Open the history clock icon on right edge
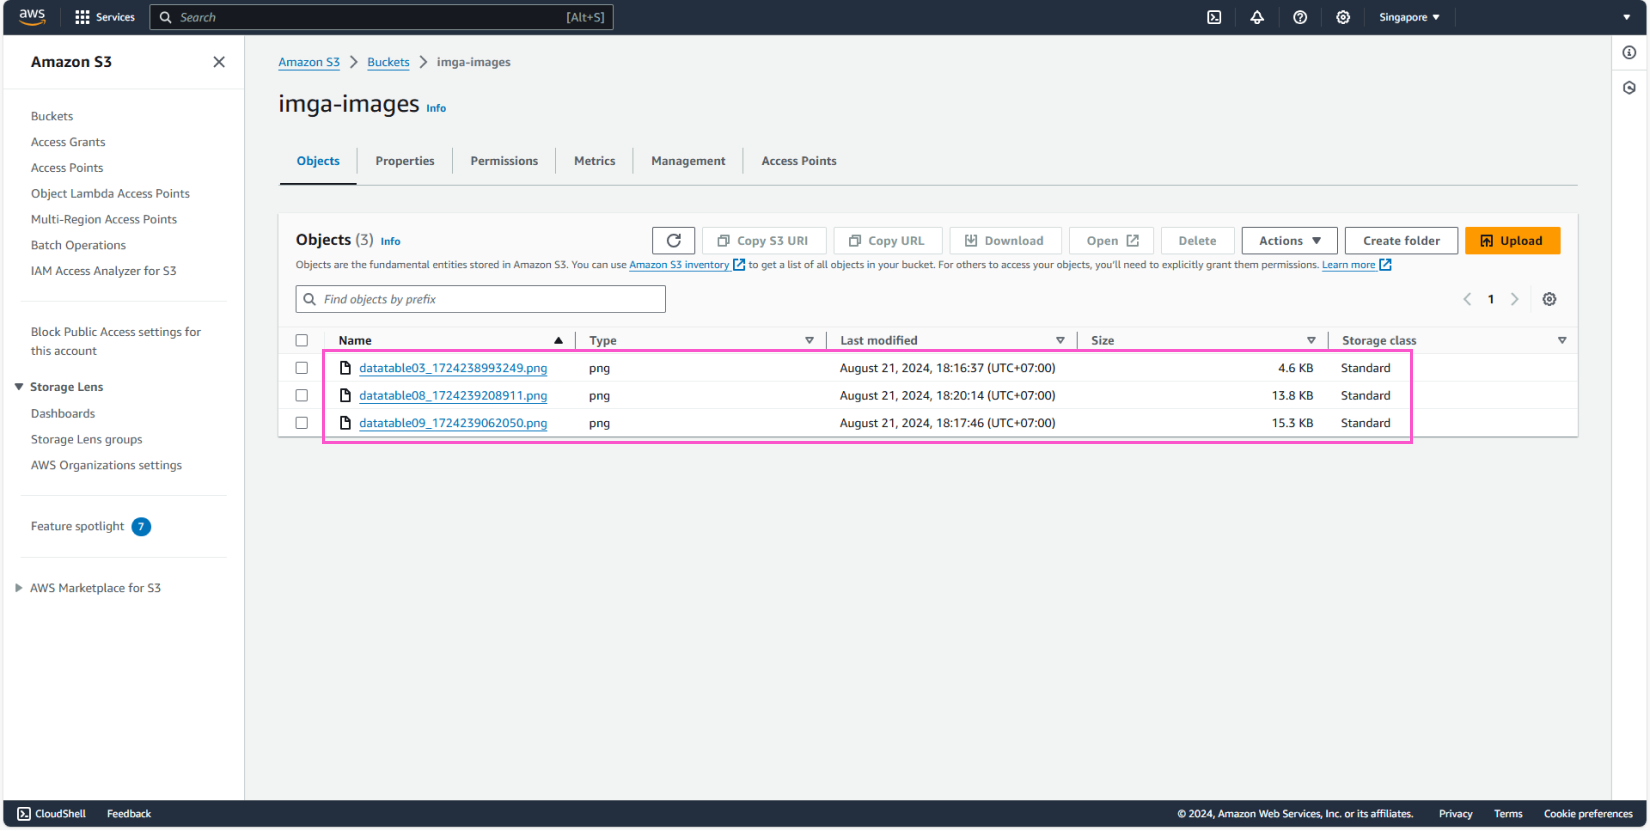 (x=1629, y=88)
